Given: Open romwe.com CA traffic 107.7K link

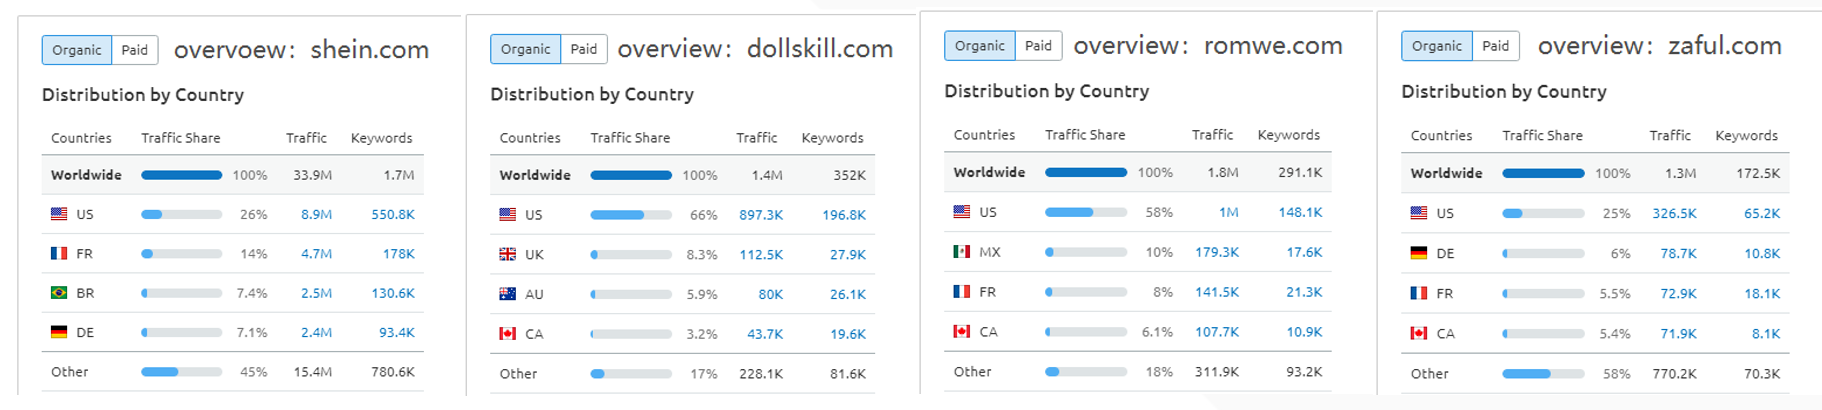Looking at the screenshot, I should point(1217,331).
